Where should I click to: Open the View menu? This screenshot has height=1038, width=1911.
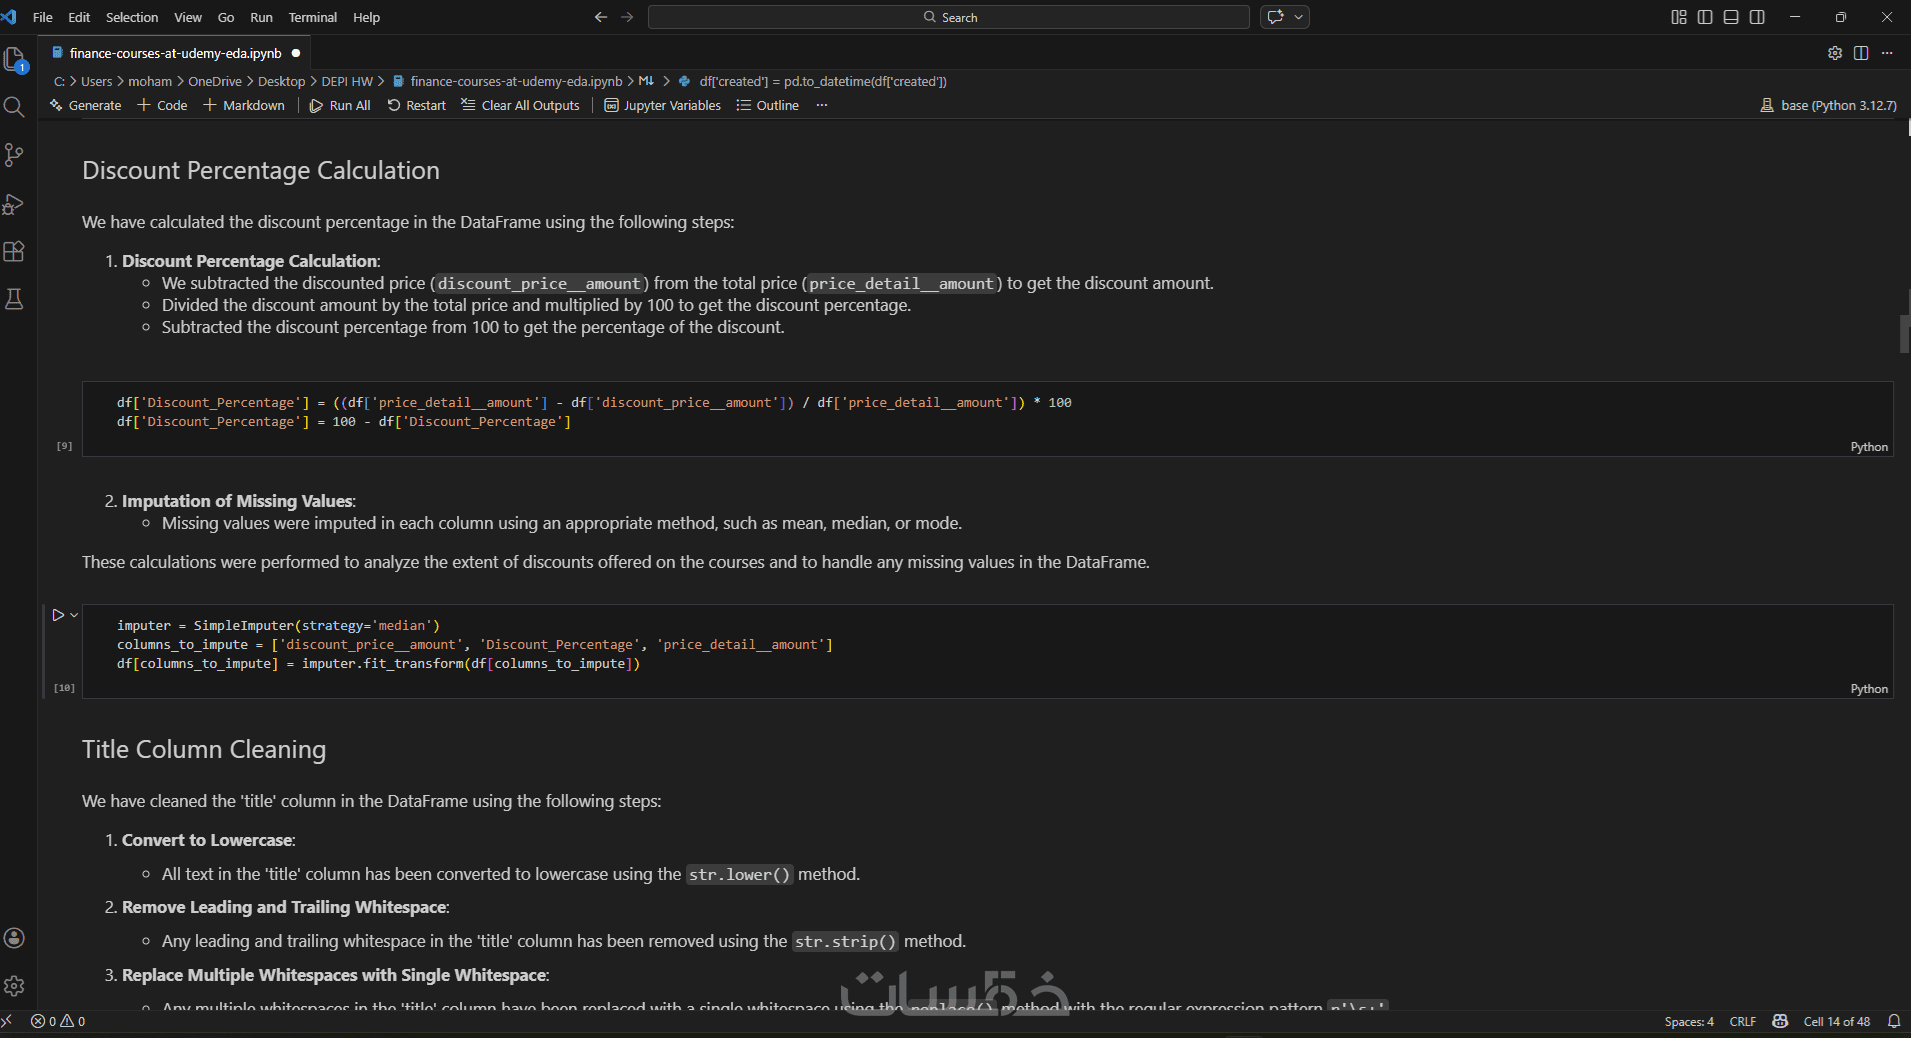tap(188, 17)
